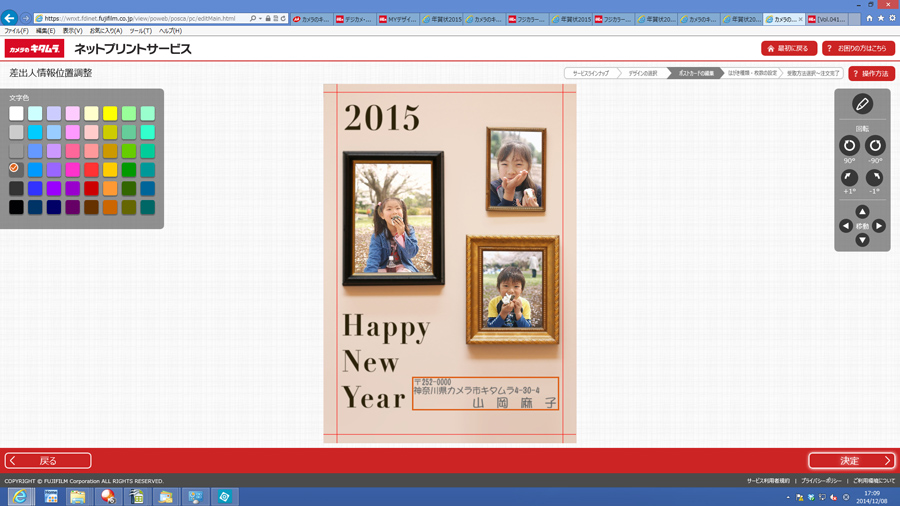Choose the bright yellow text color swatch
This screenshot has height=506, width=900.
110,114
